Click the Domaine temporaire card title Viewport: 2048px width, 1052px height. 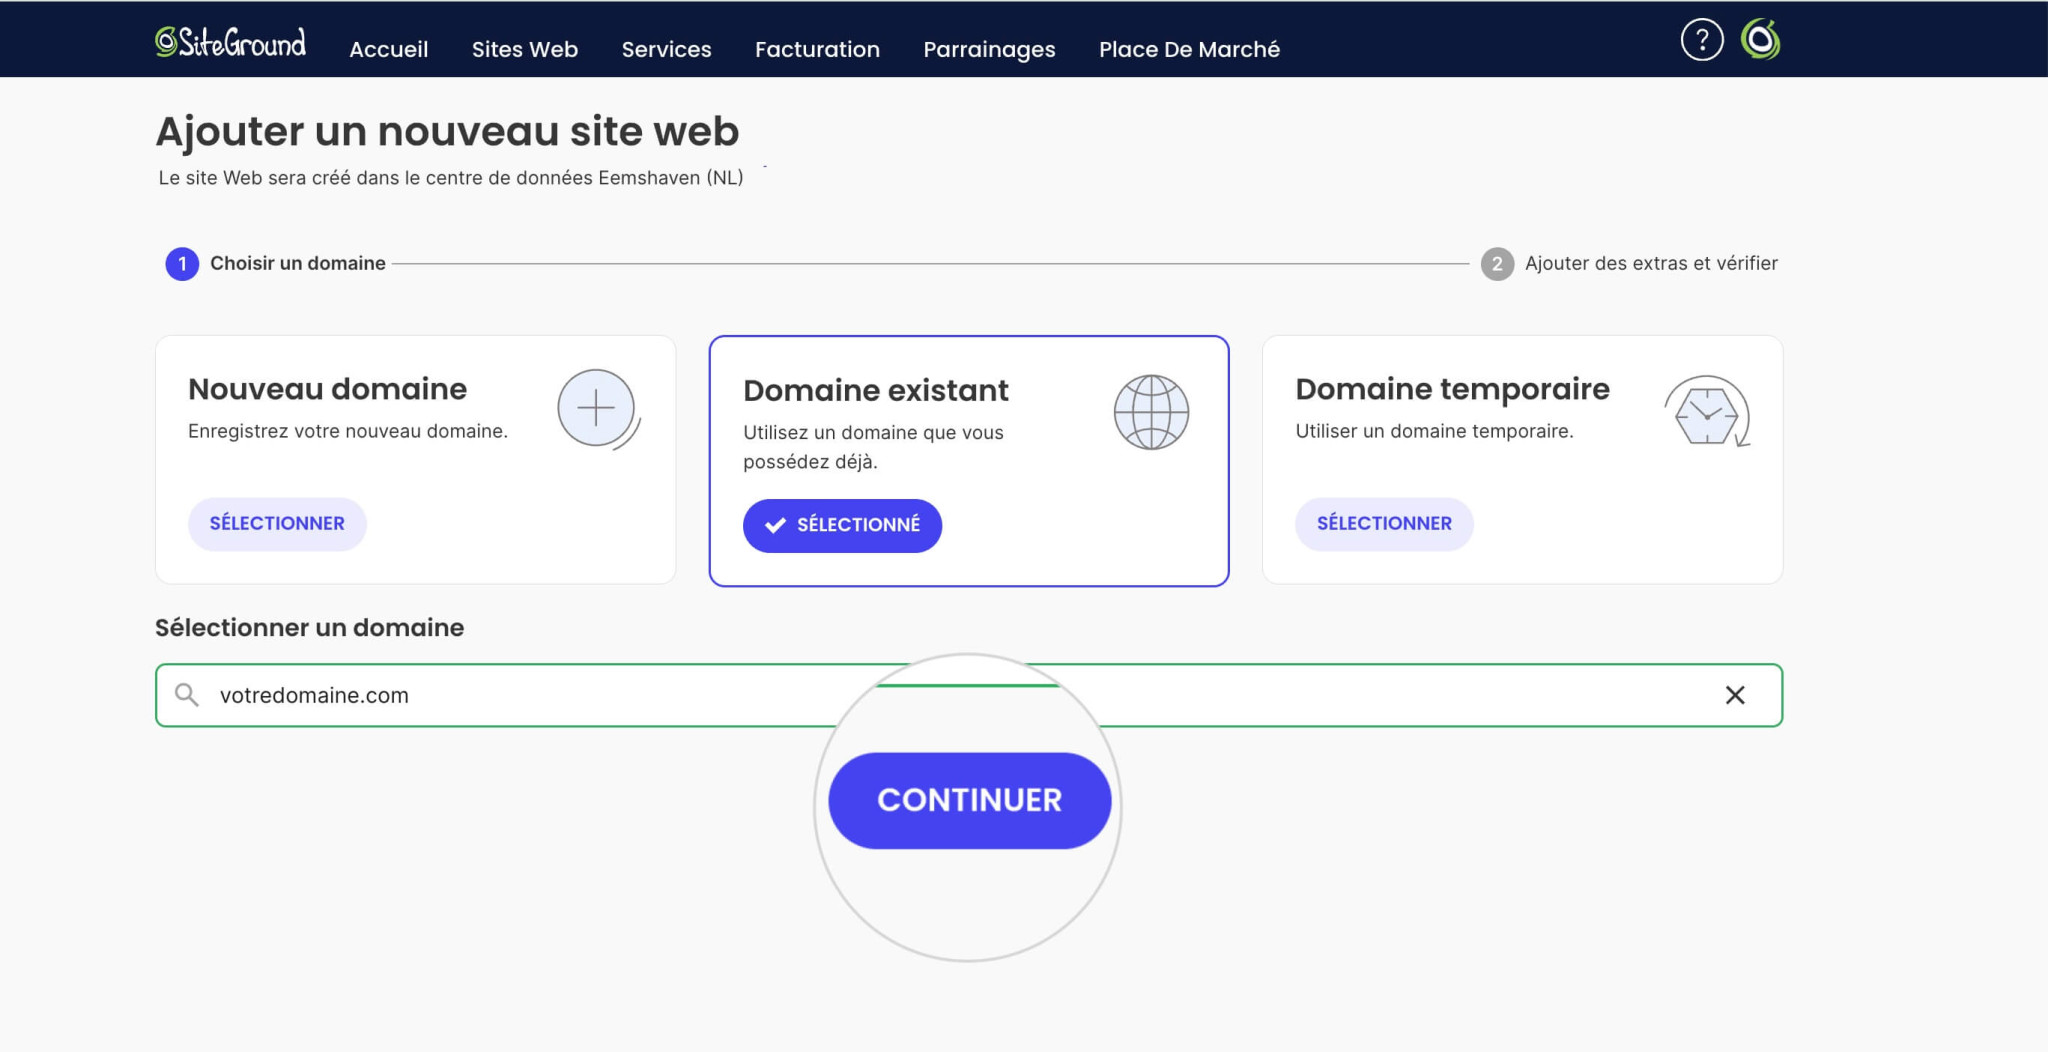coord(1452,388)
